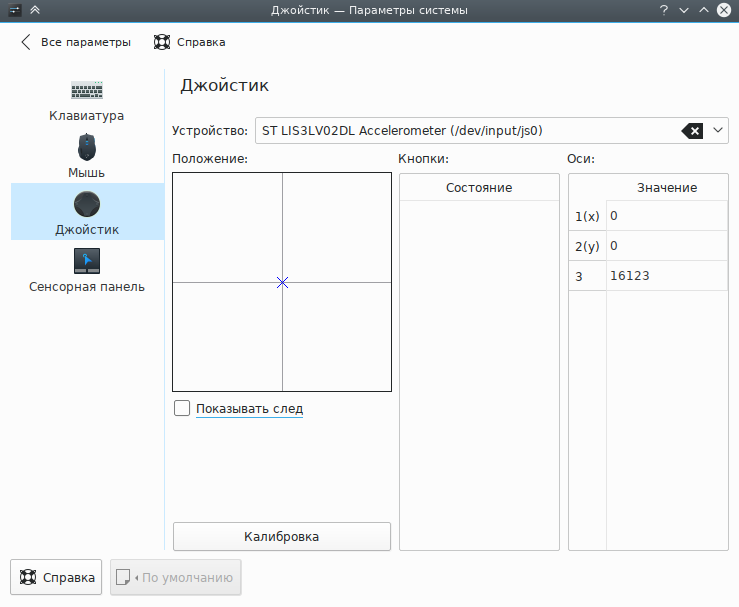This screenshot has width=739, height=607.
Task: Open the Mouse (Мышь) settings icon
Action: coord(87,147)
